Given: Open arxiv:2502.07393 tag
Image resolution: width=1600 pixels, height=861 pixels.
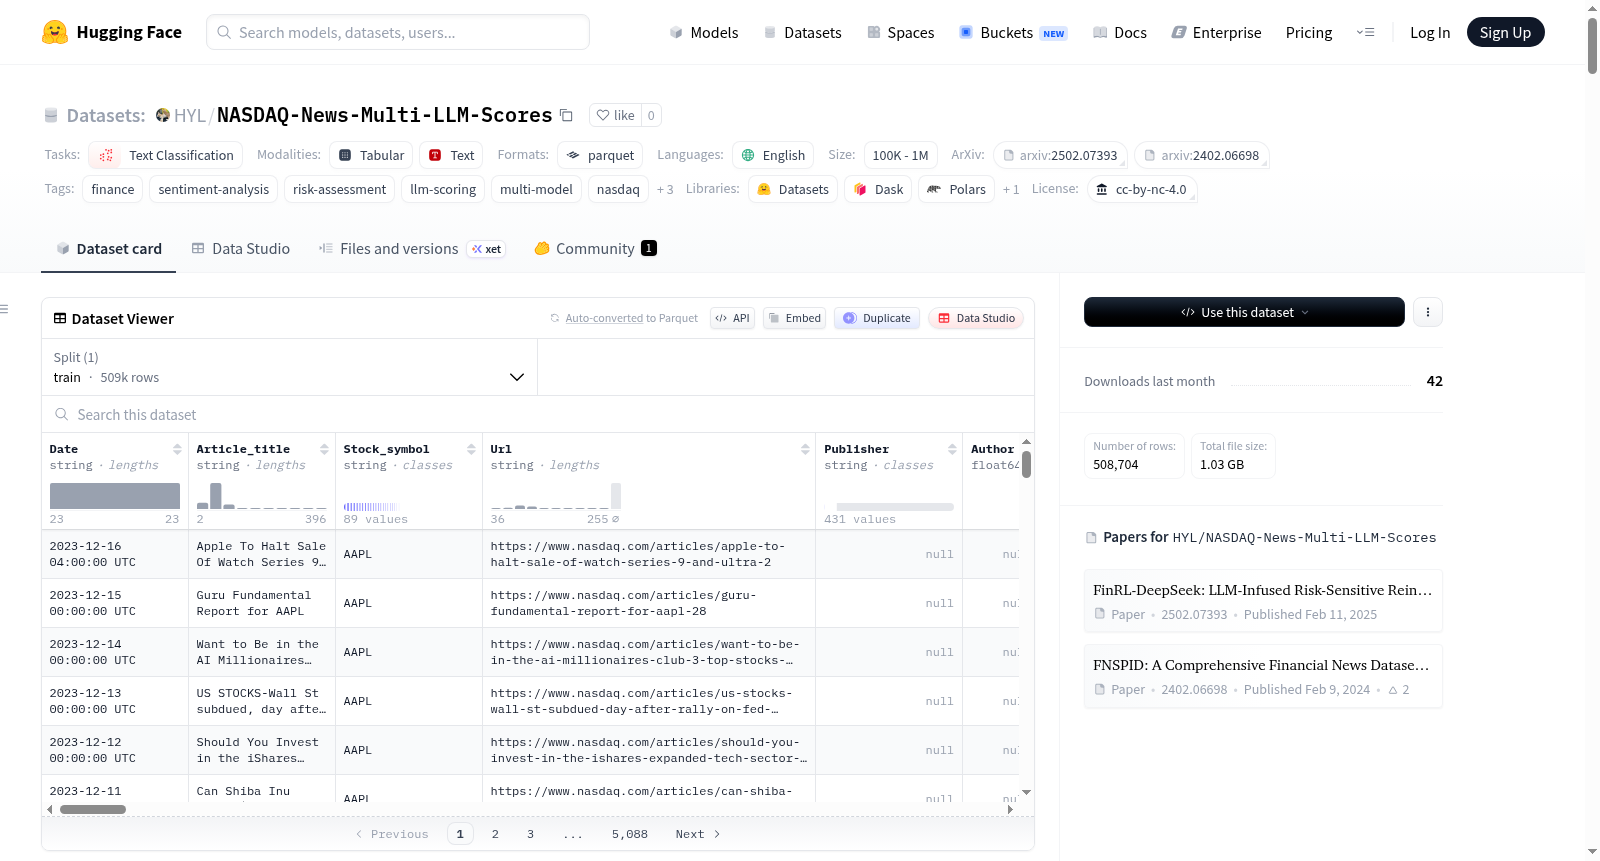Looking at the screenshot, I should tap(1060, 155).
